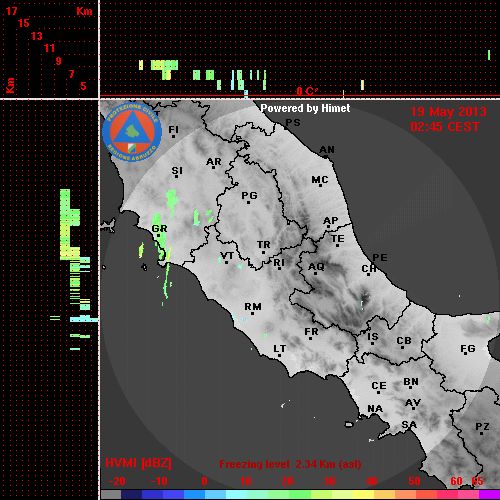Click the Freezing level 2.34 Km label
This screenshot has width=500, height=500.
coord(290,464)
